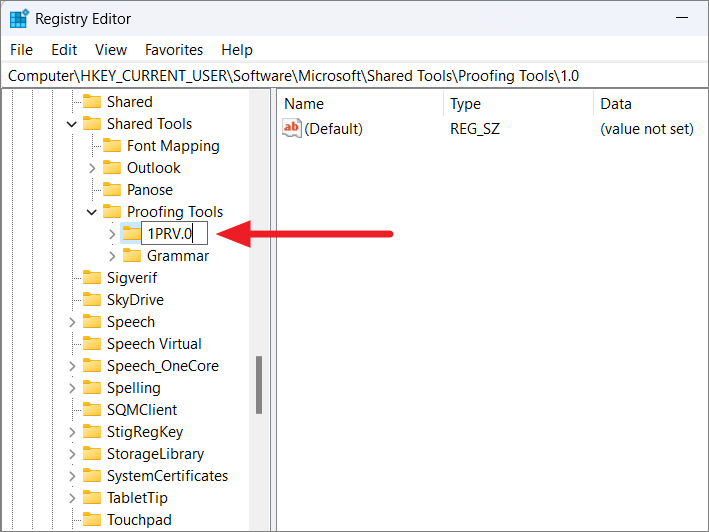Click the Touchpad folder icon
This screenshot has height=532, width=709.
tap(92, 520)
